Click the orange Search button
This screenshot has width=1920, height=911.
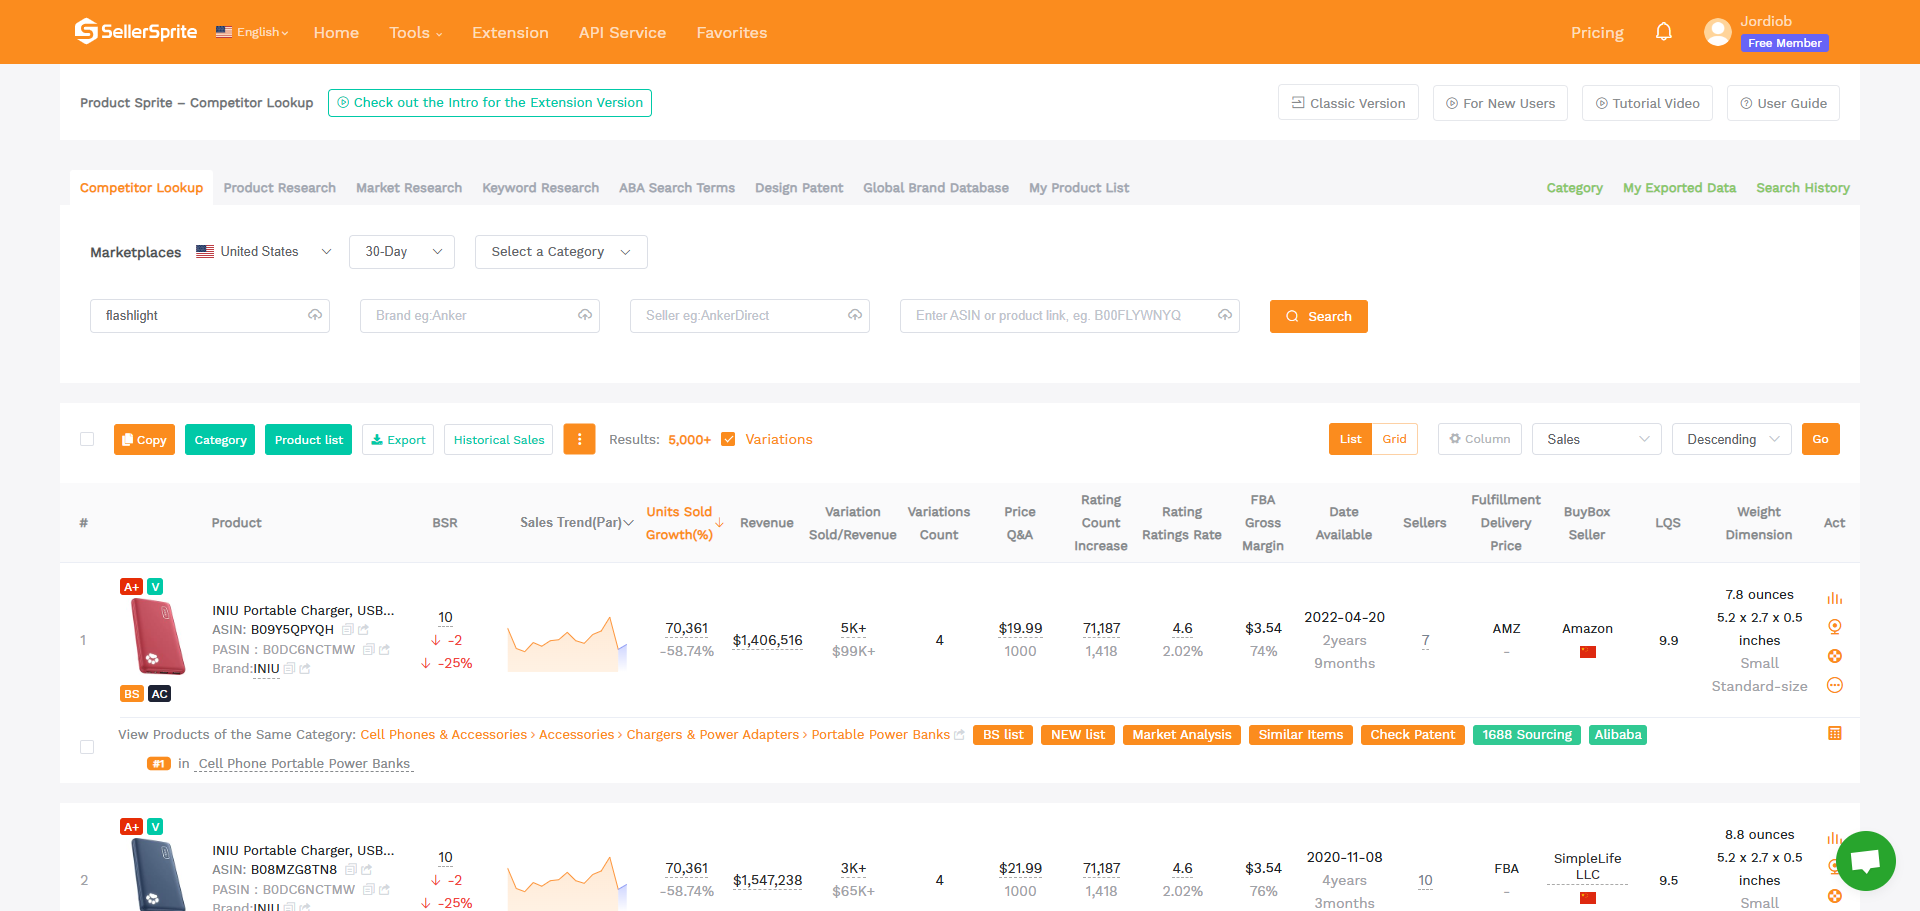[1319, 316]
